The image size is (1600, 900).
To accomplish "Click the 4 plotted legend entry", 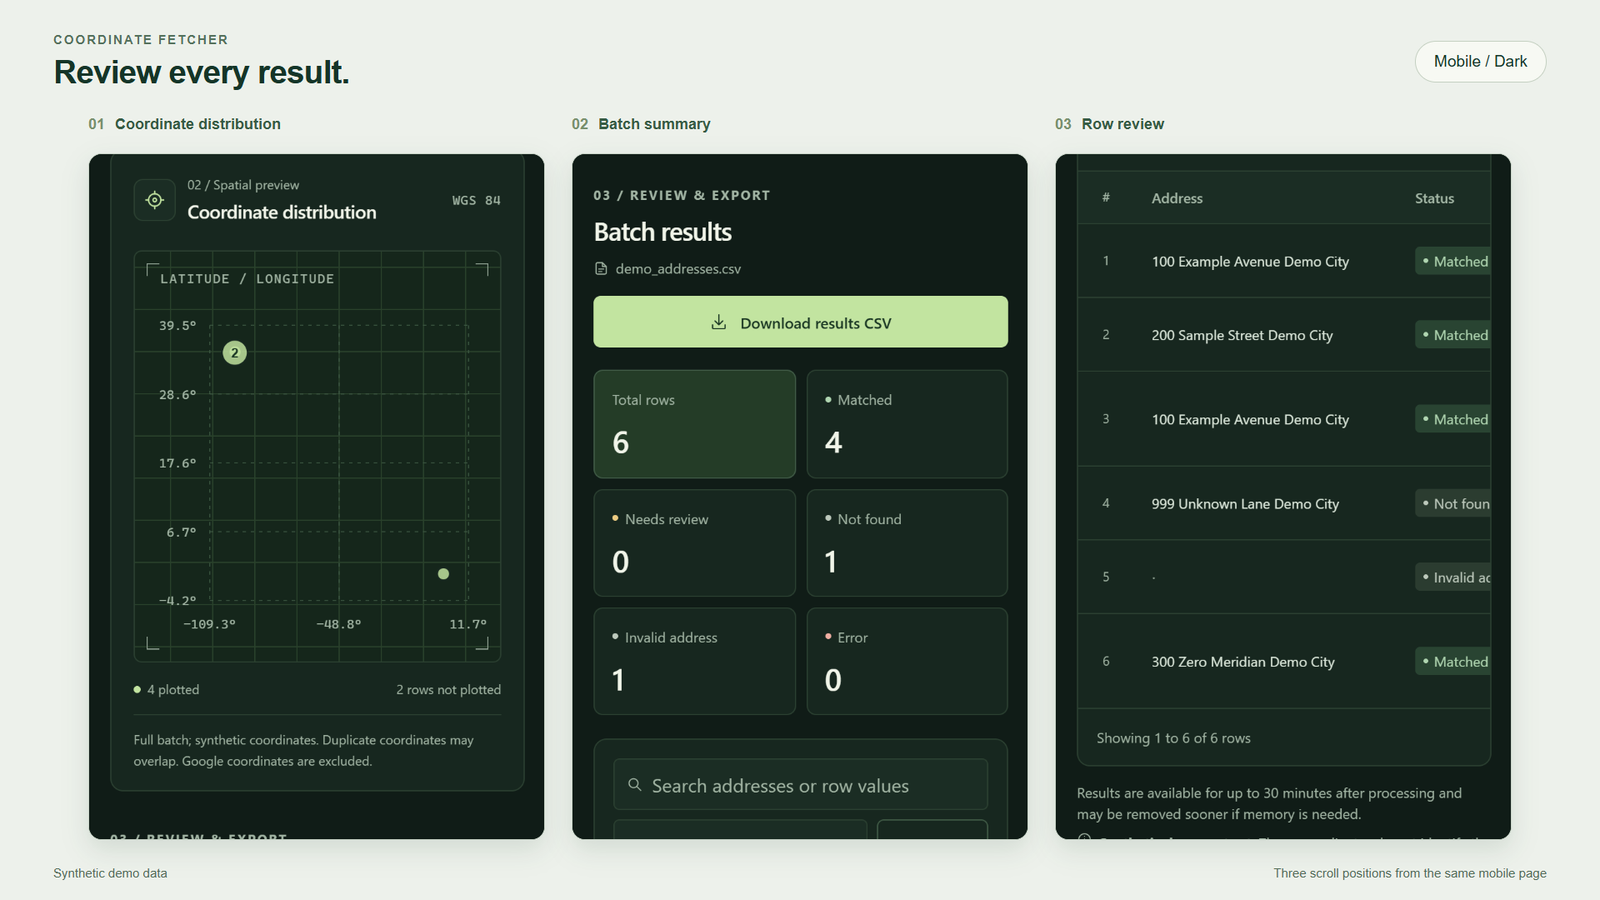I will [x=166, y=690].
